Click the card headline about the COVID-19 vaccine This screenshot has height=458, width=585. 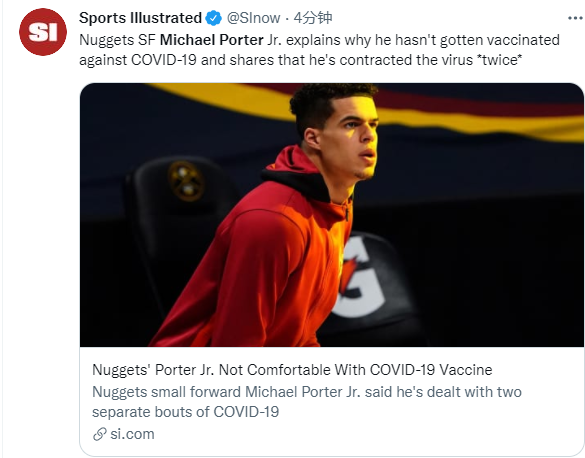pos(292,370)
